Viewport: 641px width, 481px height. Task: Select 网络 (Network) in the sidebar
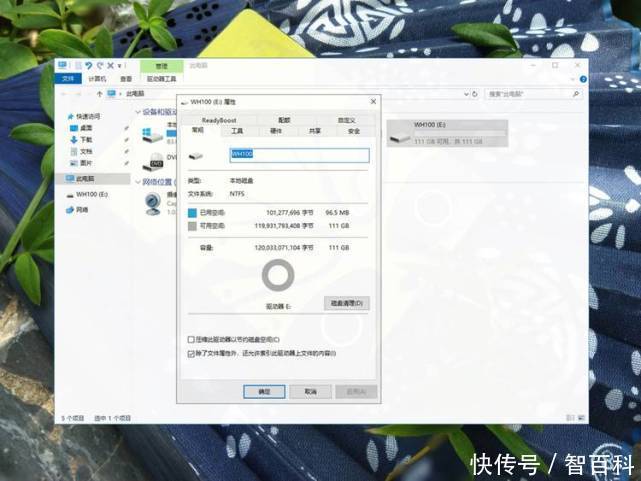(x=77, y=210)
